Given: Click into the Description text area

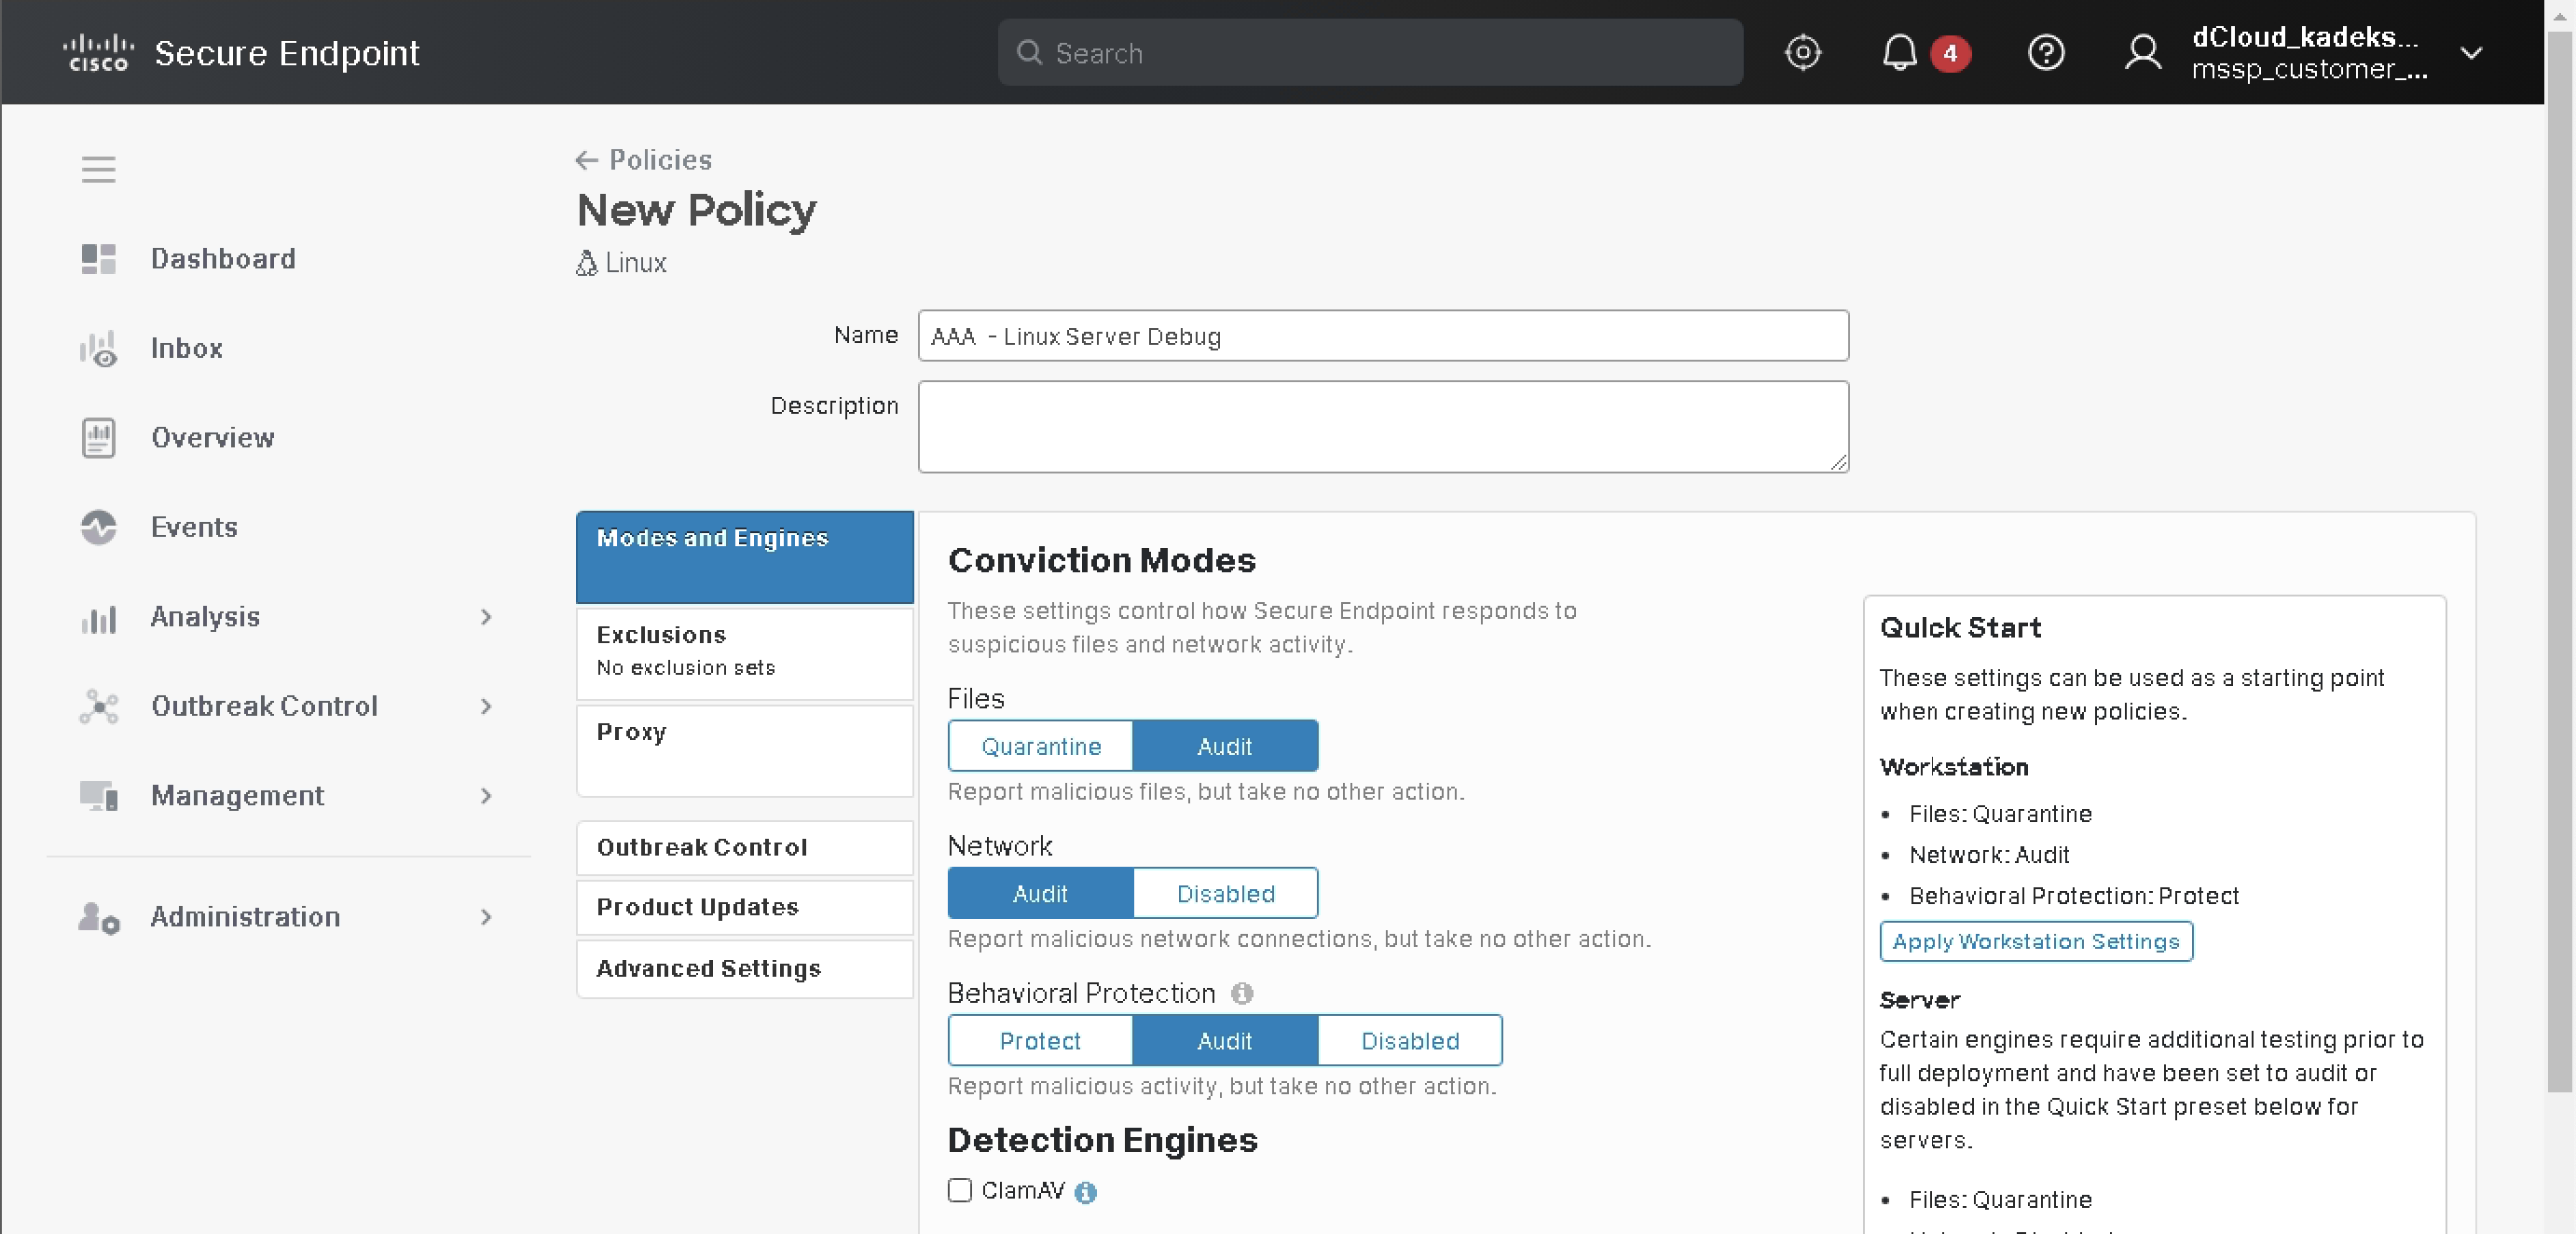Looking at the screenshot, I should tap(1382, 426).
